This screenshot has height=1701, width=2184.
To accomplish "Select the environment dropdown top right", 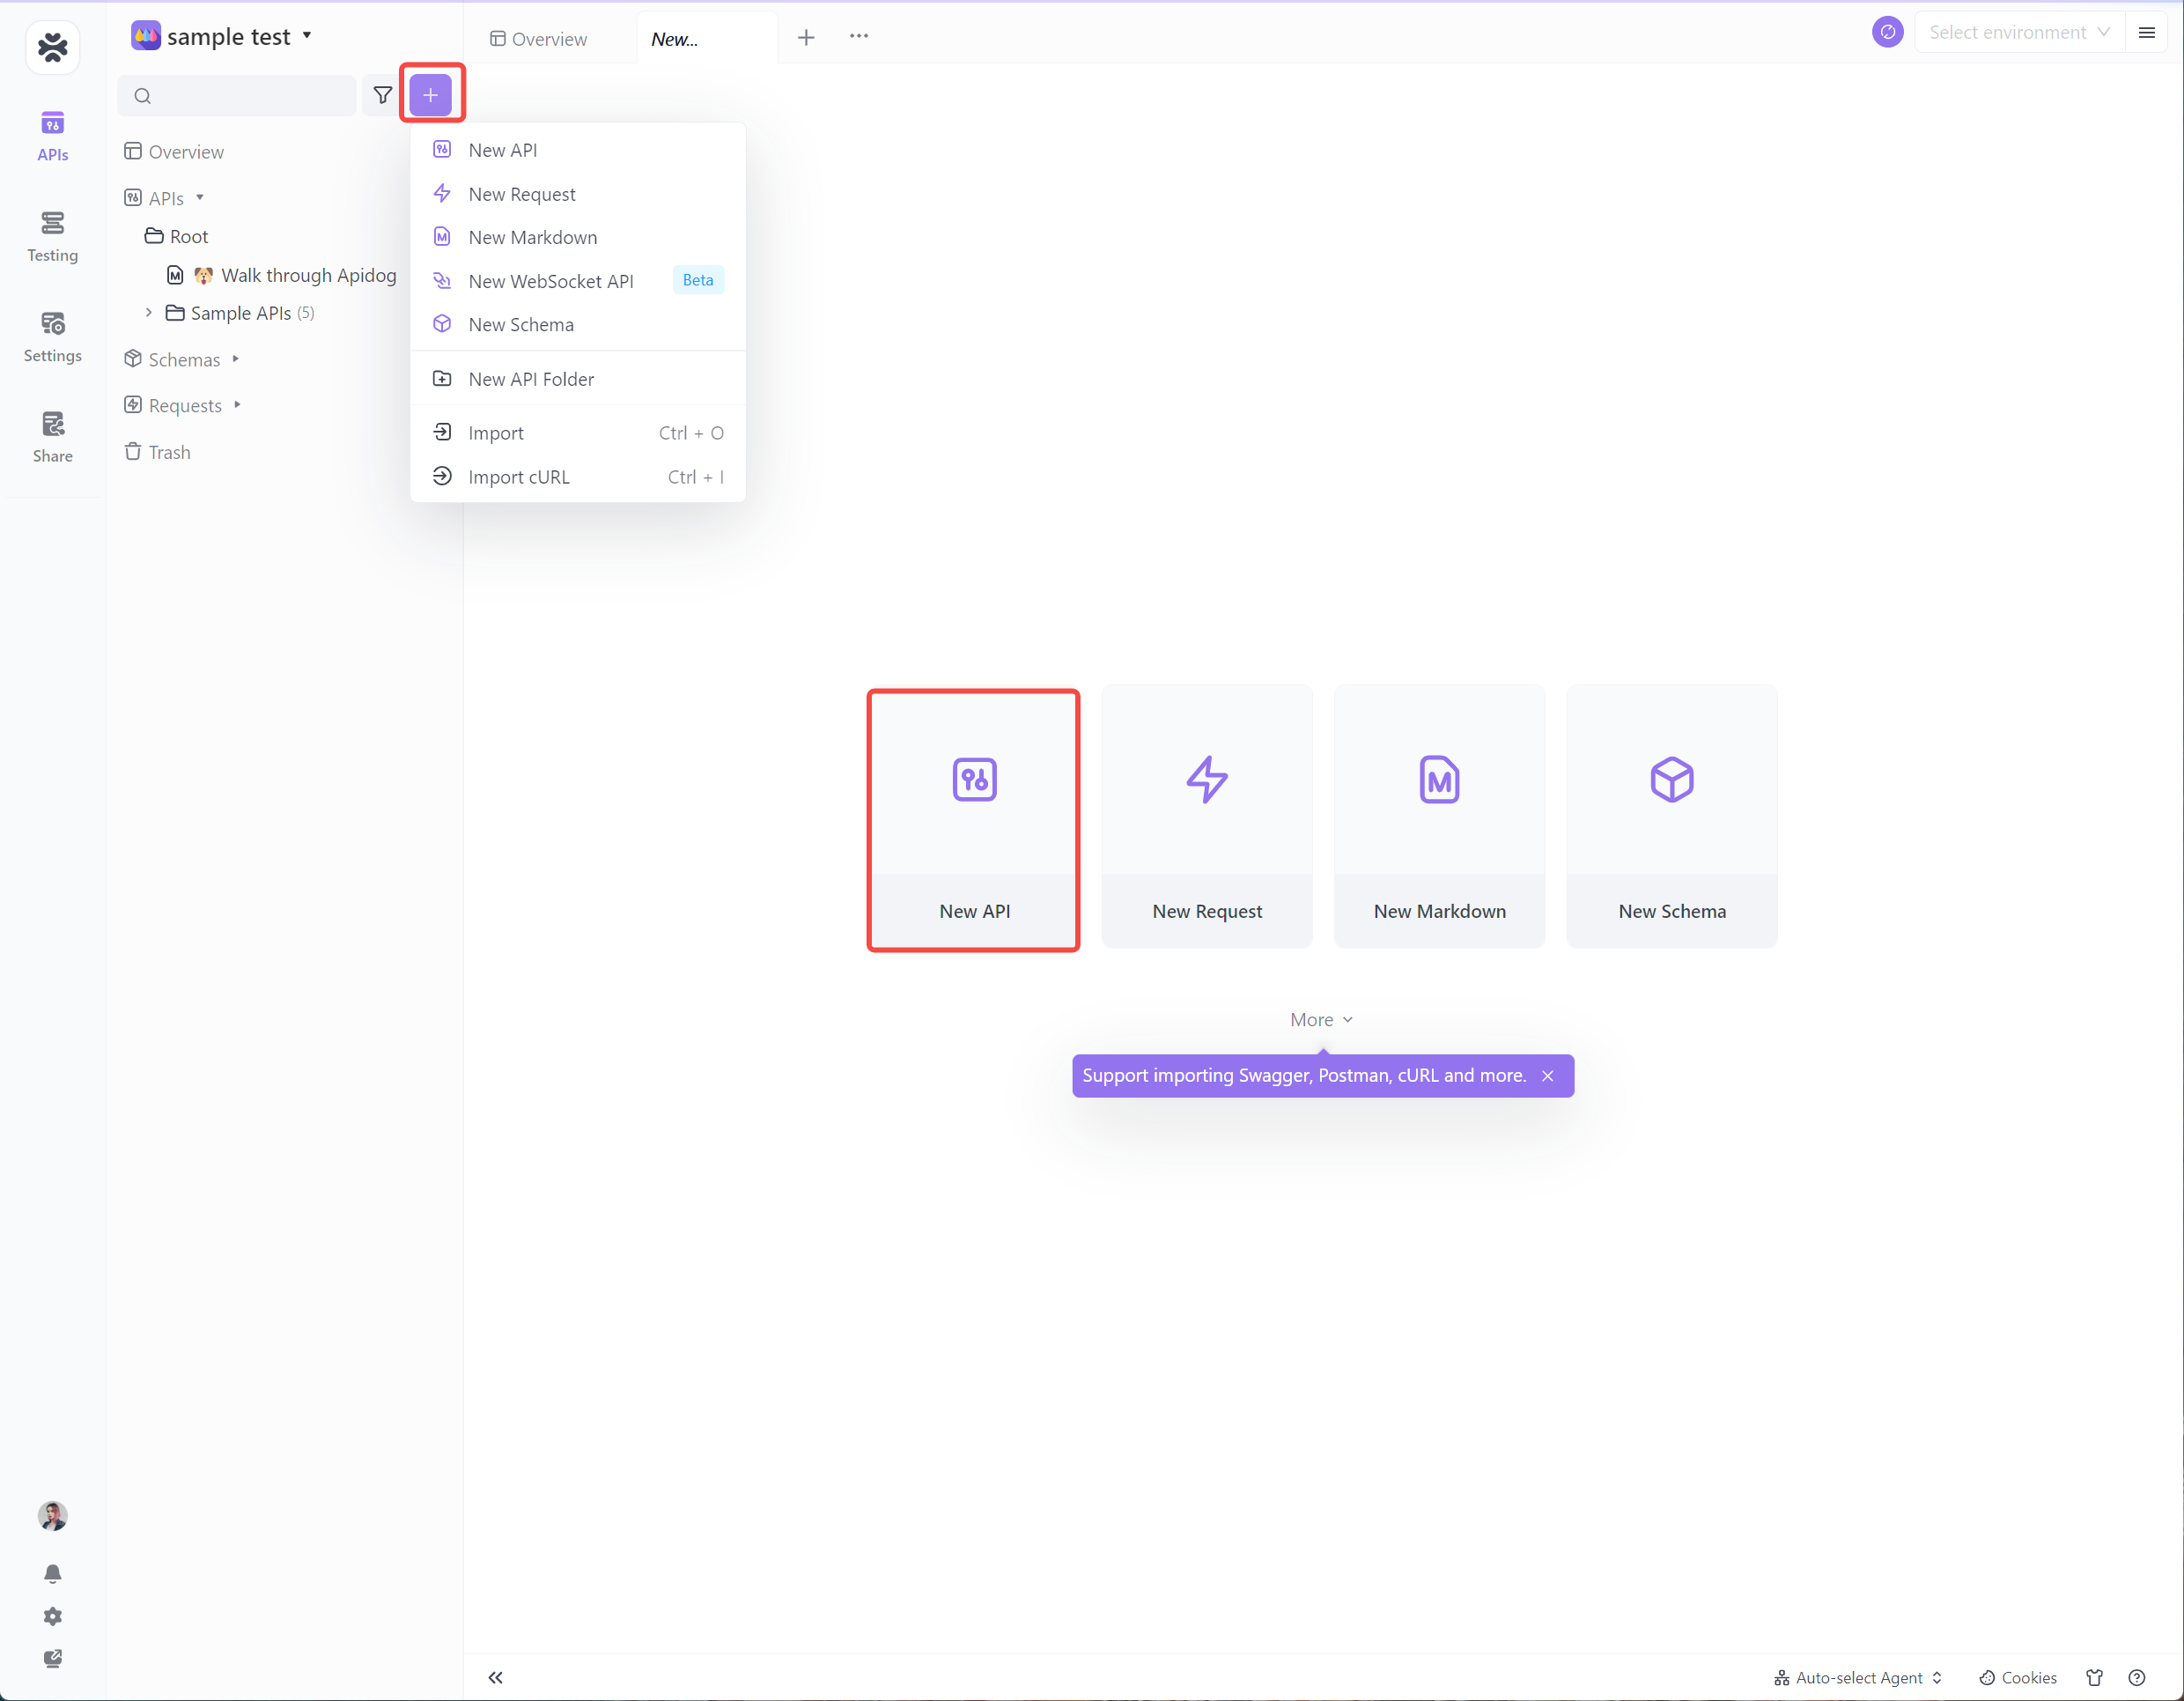I will 2021,35.
